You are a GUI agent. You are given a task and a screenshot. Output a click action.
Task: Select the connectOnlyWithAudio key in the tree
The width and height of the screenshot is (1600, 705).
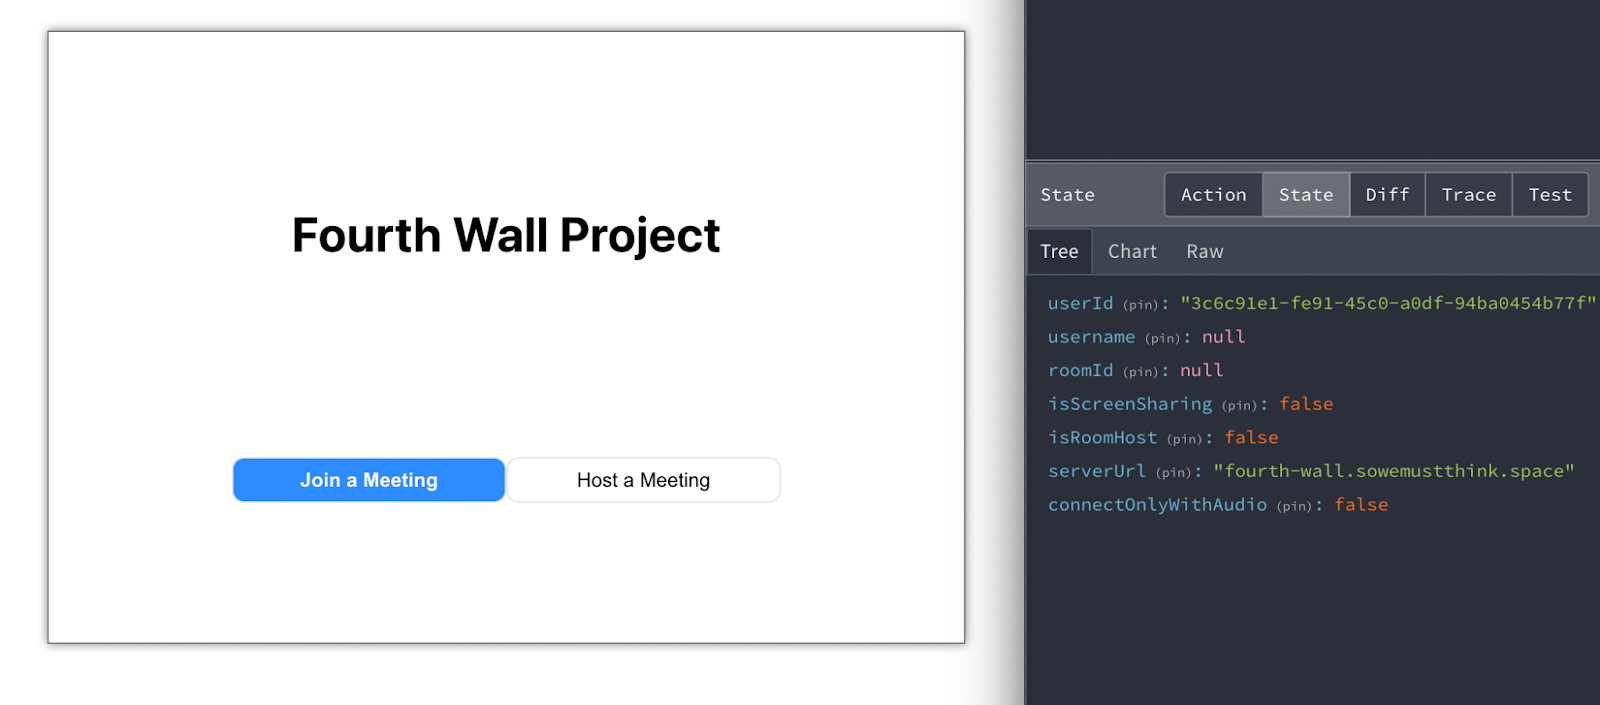pos(1157,505)
